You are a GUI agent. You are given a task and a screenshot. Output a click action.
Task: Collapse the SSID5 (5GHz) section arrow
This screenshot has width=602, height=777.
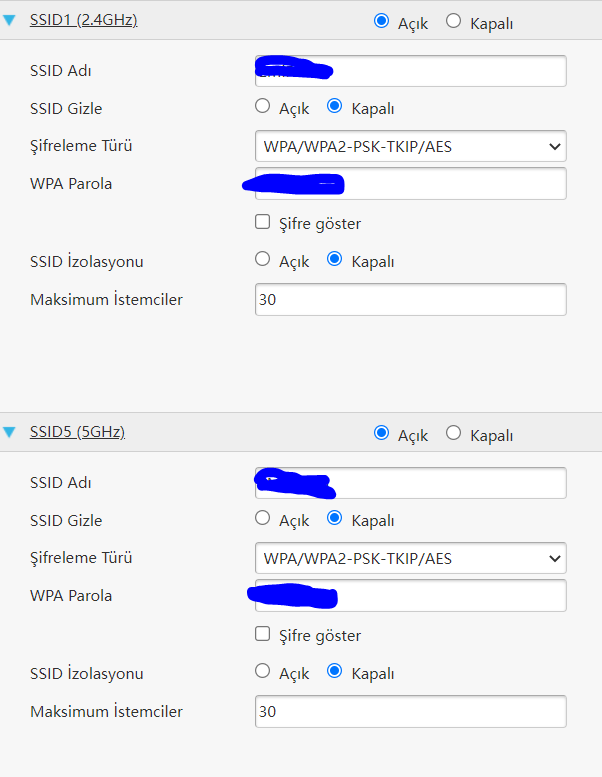pyautogui.click(x=10, y=433)
